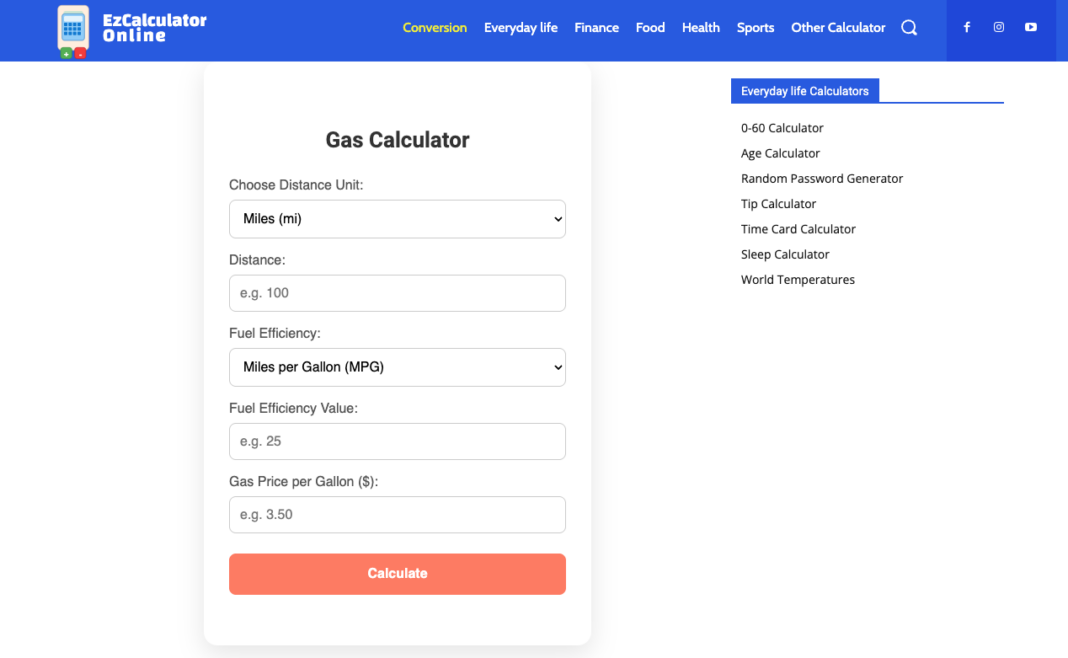Go to the Sleep Calculator

pyautogui.click(x=785, y=254)
